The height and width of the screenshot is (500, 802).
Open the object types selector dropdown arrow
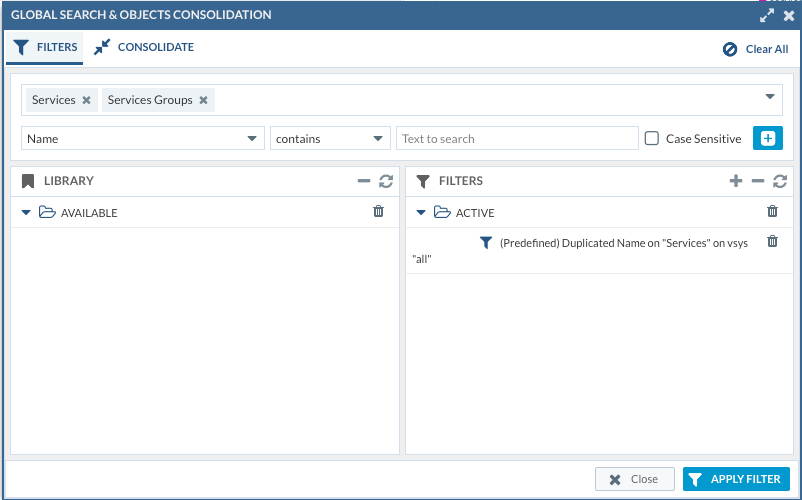coord(770,97)
